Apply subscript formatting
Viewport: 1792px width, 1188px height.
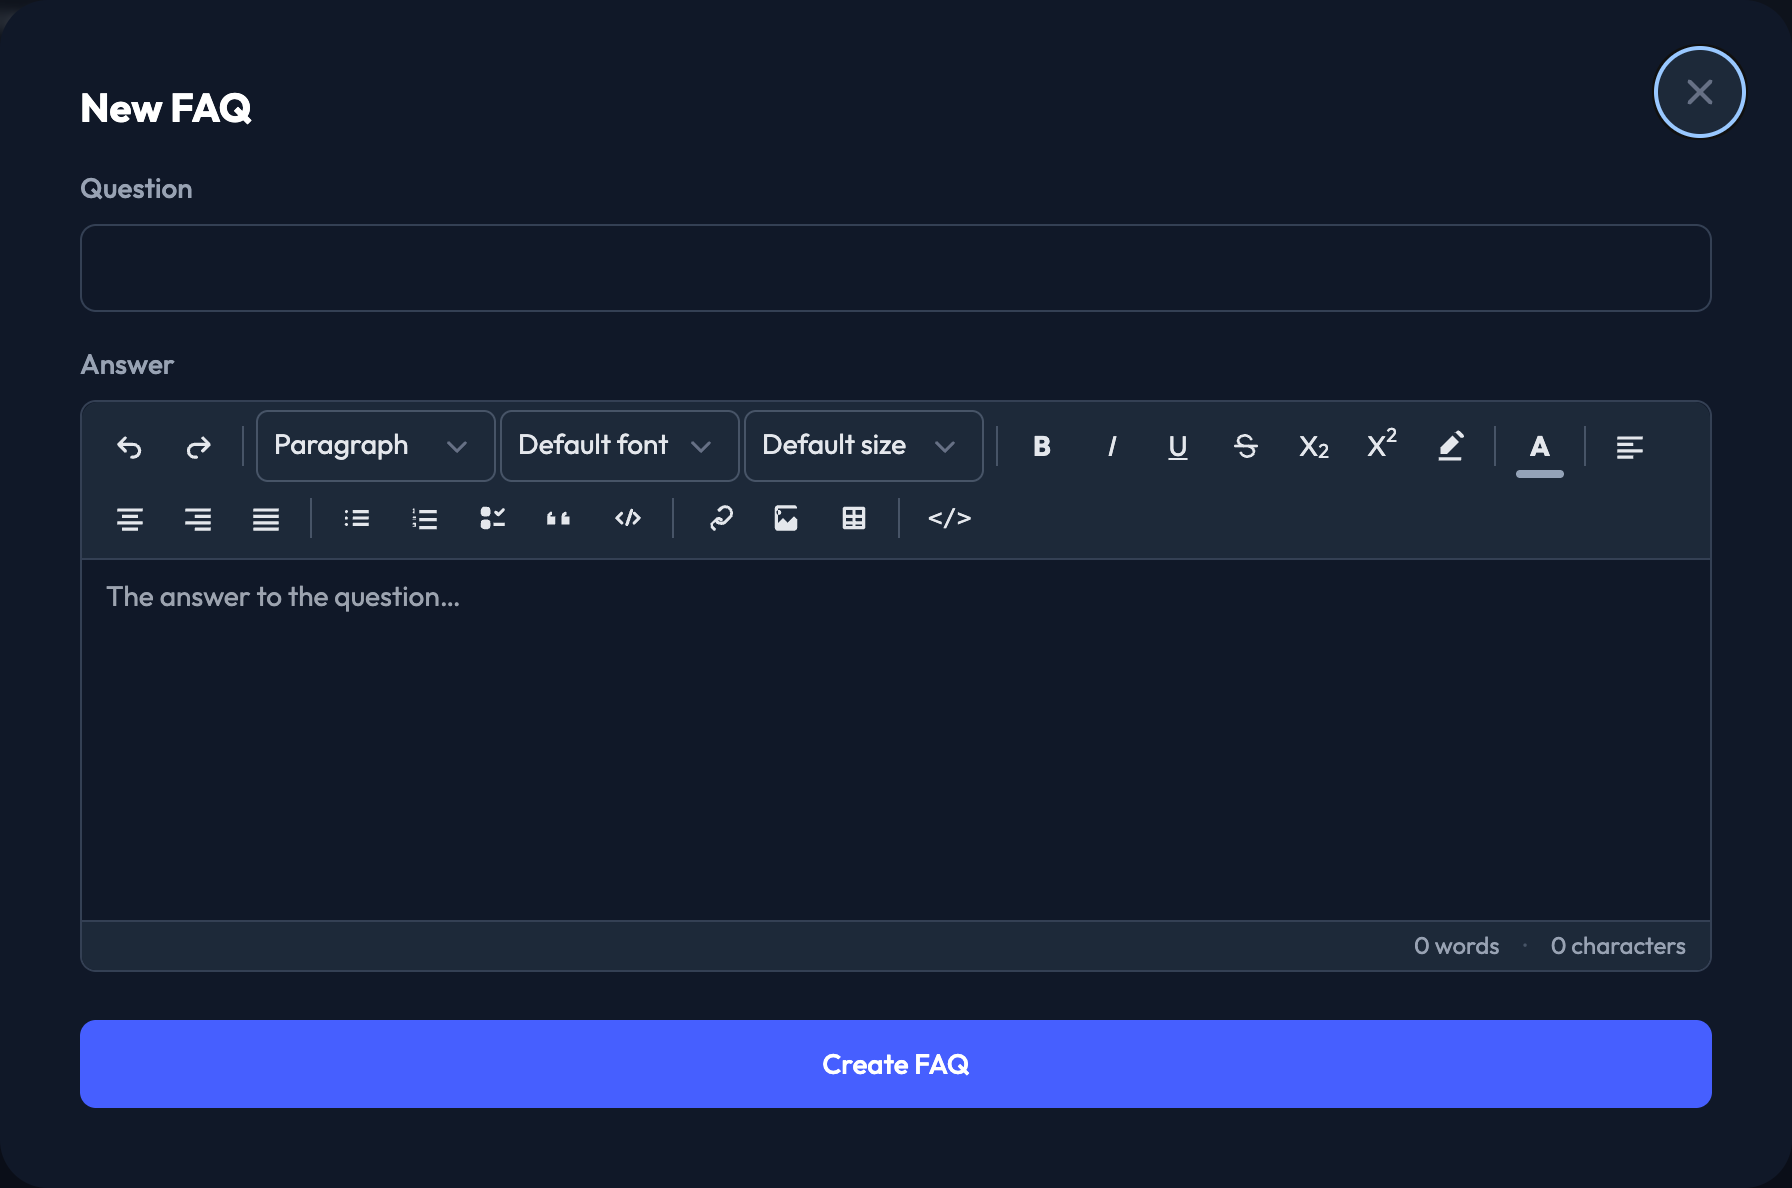click(1314, 446)
